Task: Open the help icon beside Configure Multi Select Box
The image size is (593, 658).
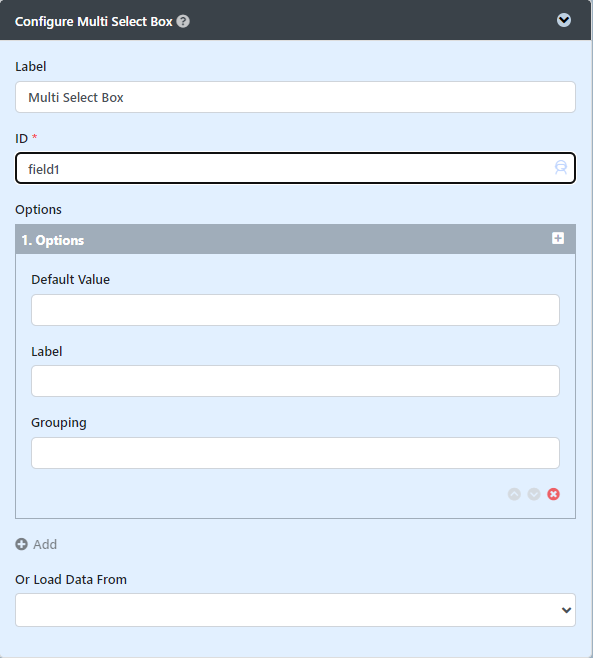Action: [x=183, y=21]
